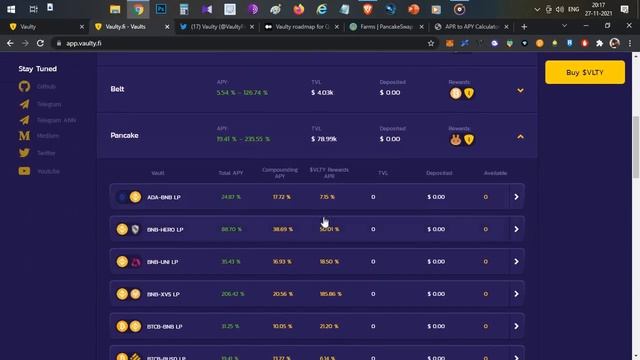Open Windows Start menu
Image resolution: width=640 pixels, height=360 pixels.
tap(11, 9)
